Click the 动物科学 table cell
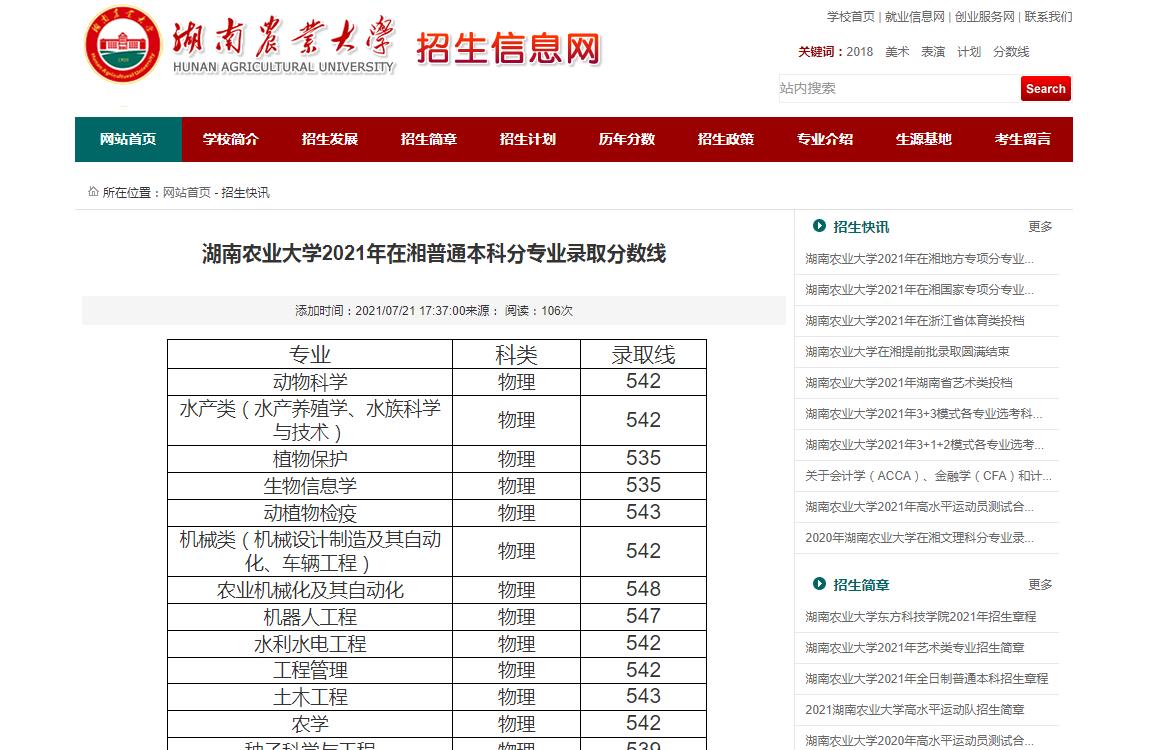1150x750 pixels. (310, 382)
